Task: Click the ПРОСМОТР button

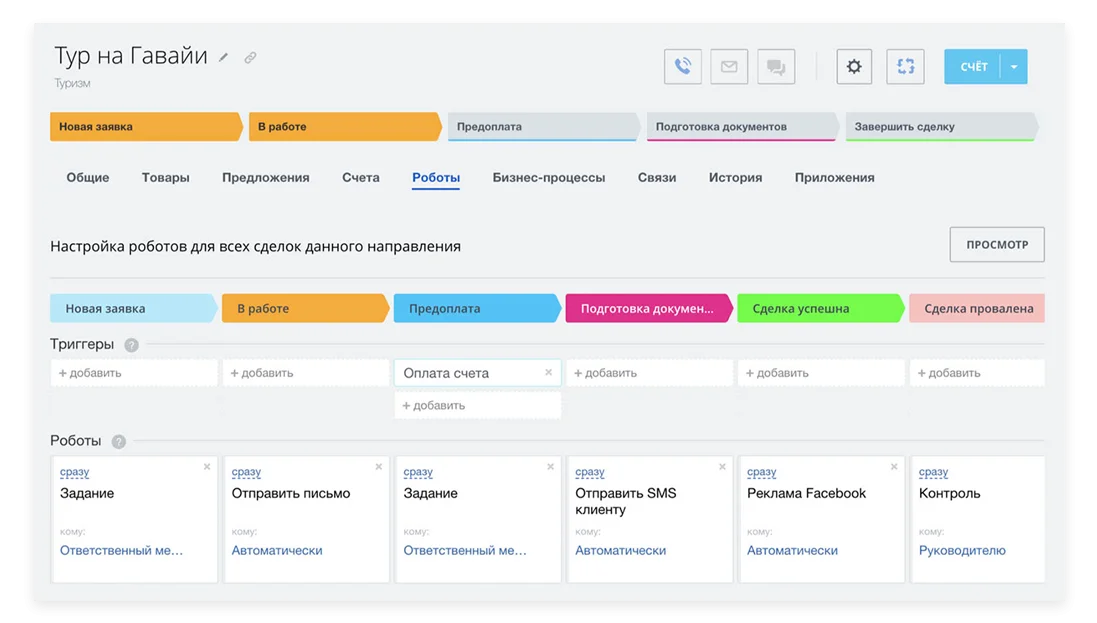Action: tap(996, 244)
